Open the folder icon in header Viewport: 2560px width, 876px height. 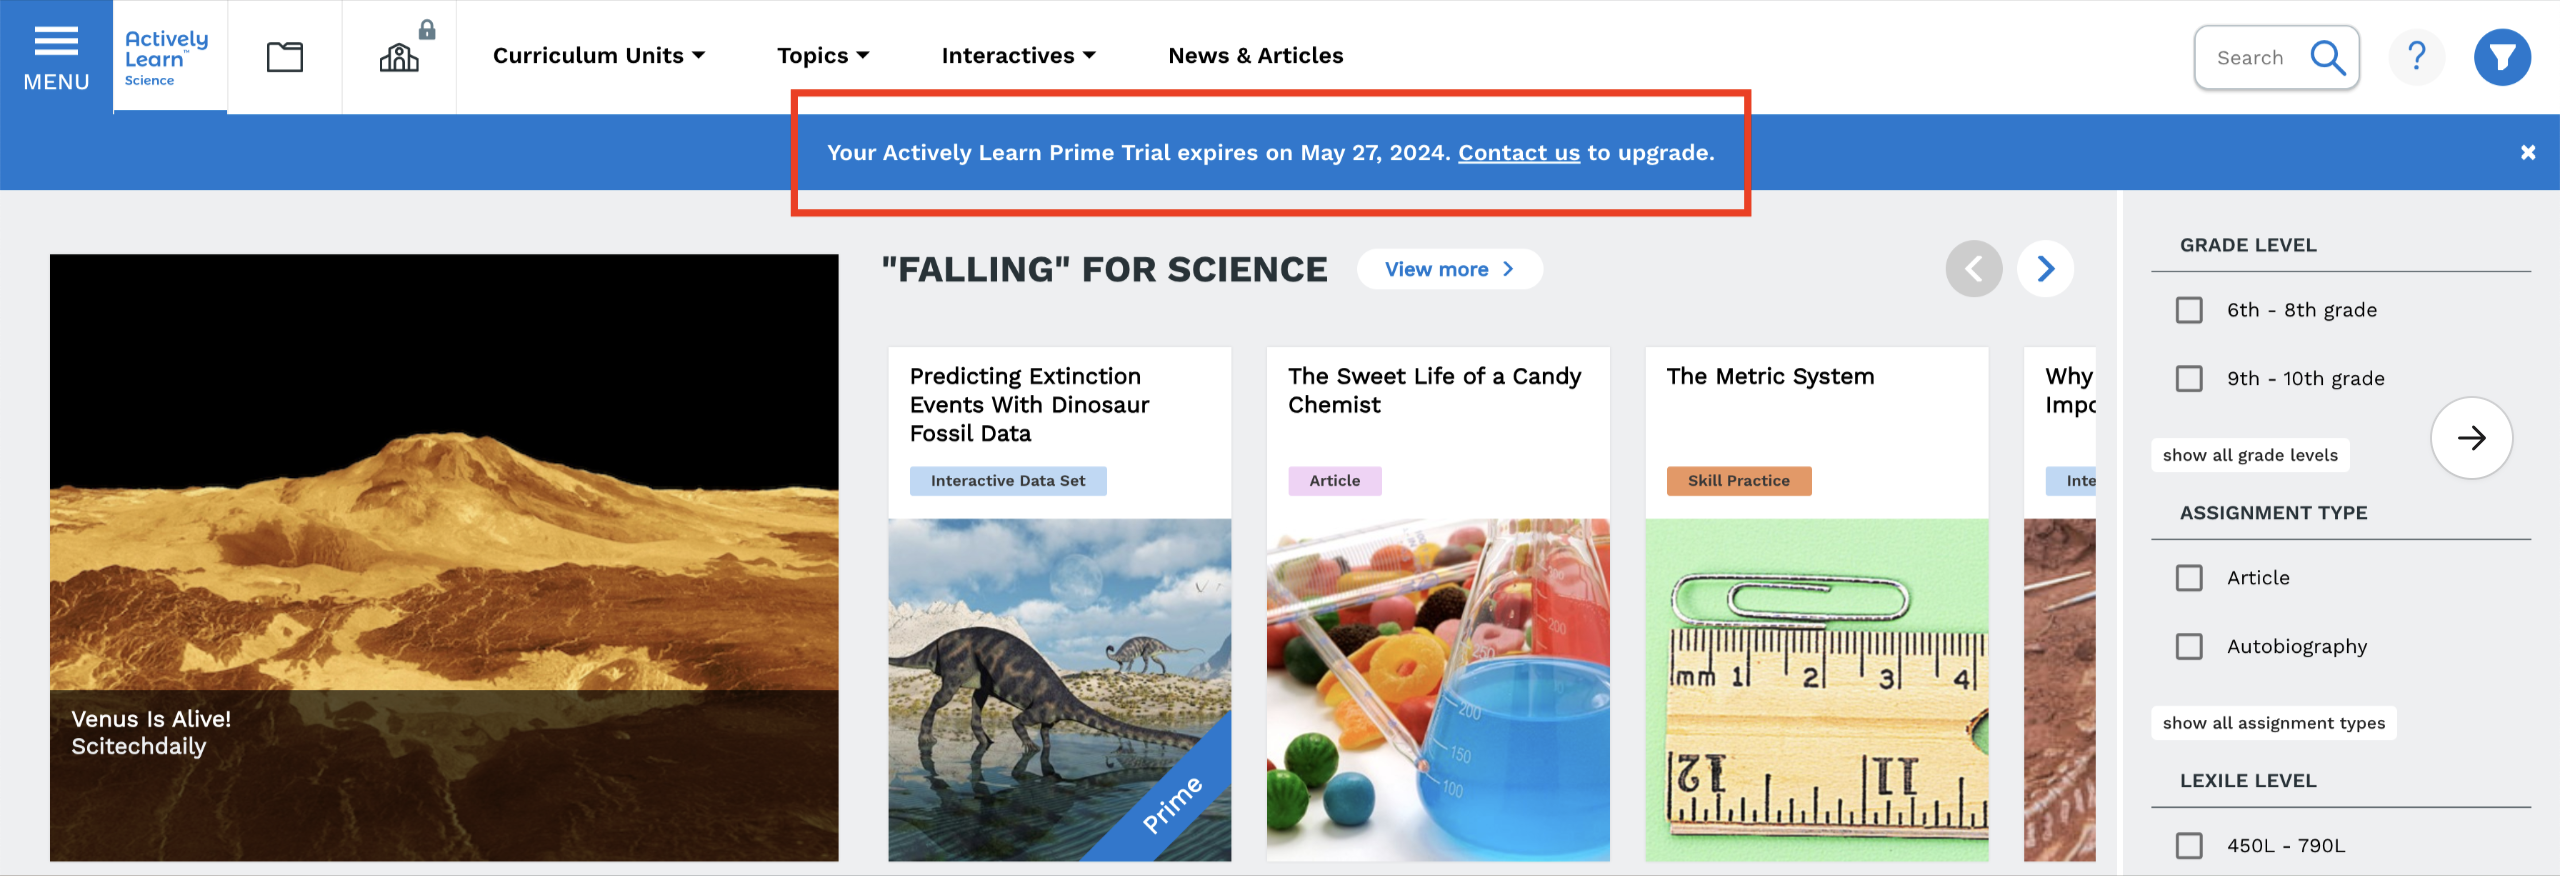[x=285, y=57]
